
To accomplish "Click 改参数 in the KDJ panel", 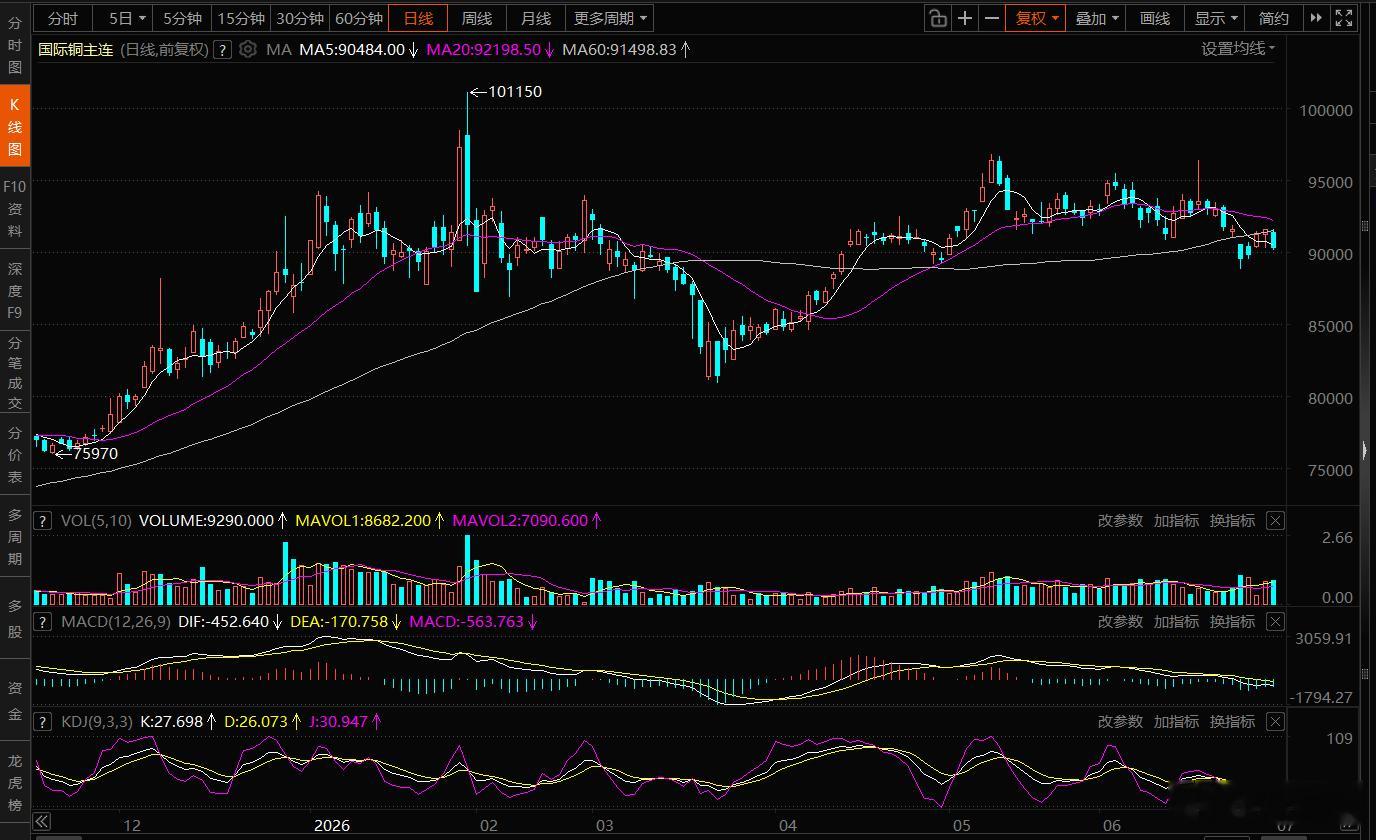I will pos(1120,721).
